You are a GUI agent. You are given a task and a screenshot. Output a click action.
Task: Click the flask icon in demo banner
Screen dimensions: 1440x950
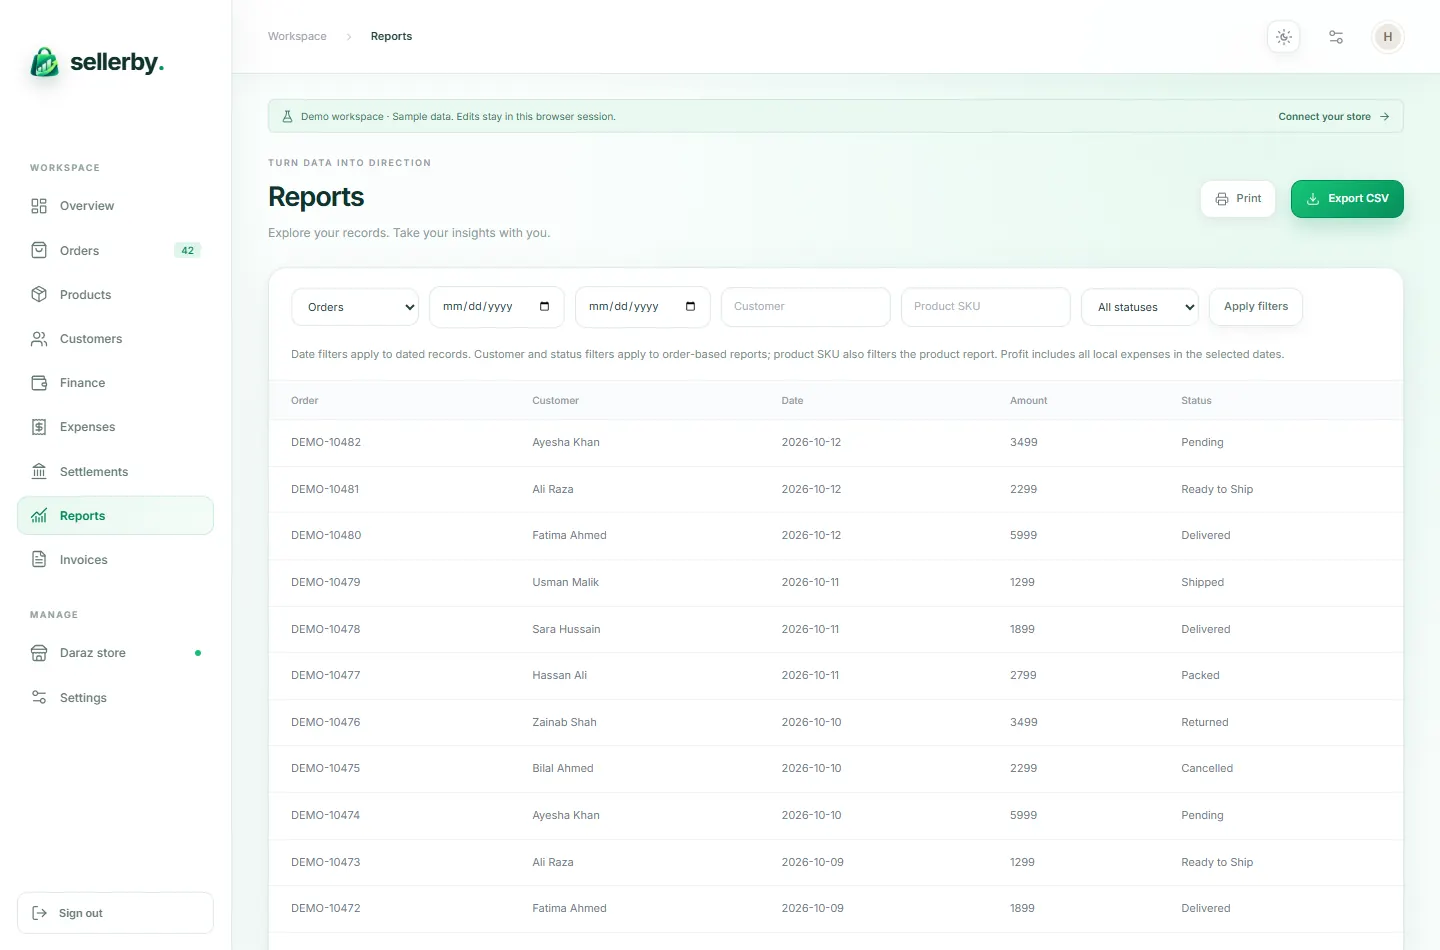[287, 116]
